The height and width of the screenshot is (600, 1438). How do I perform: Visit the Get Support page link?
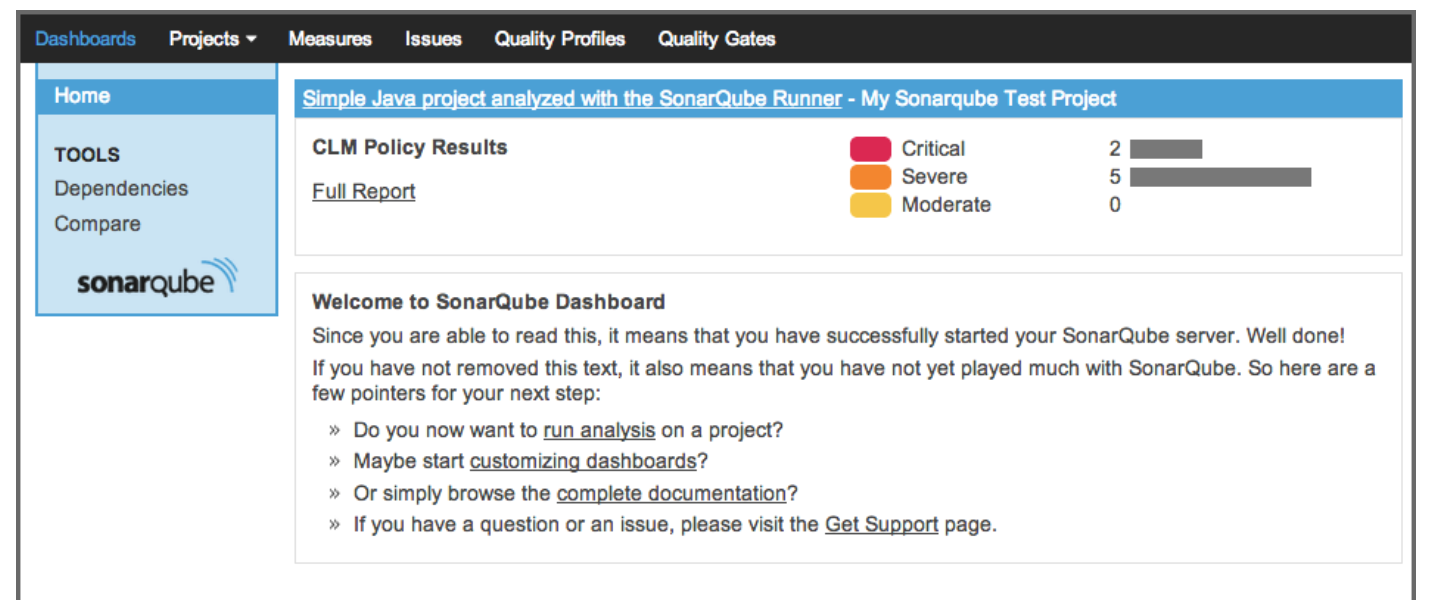(x=881, y=525)
